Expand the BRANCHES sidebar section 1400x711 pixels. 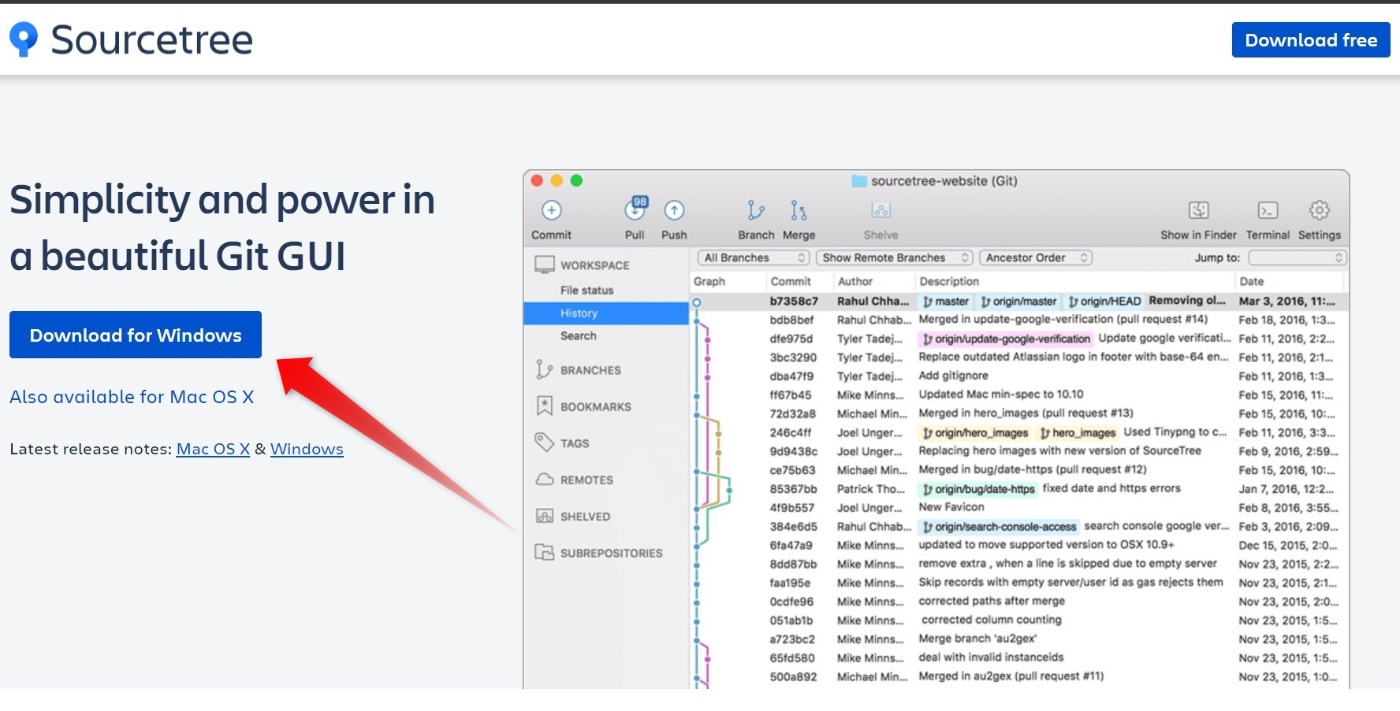590,370
